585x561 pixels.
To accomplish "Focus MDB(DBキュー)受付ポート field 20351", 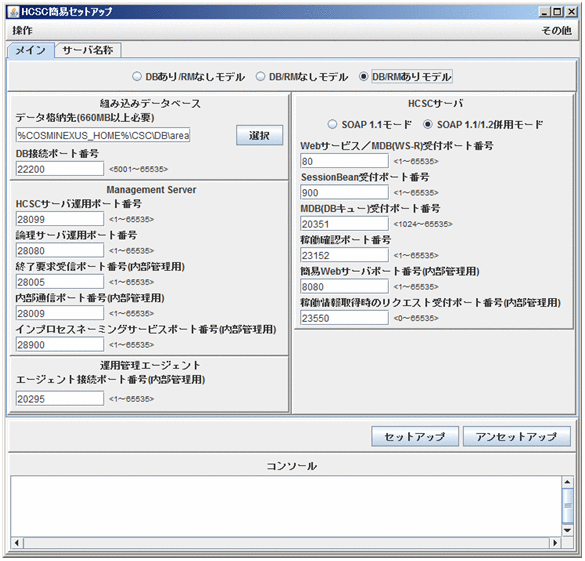I will 344,224.
